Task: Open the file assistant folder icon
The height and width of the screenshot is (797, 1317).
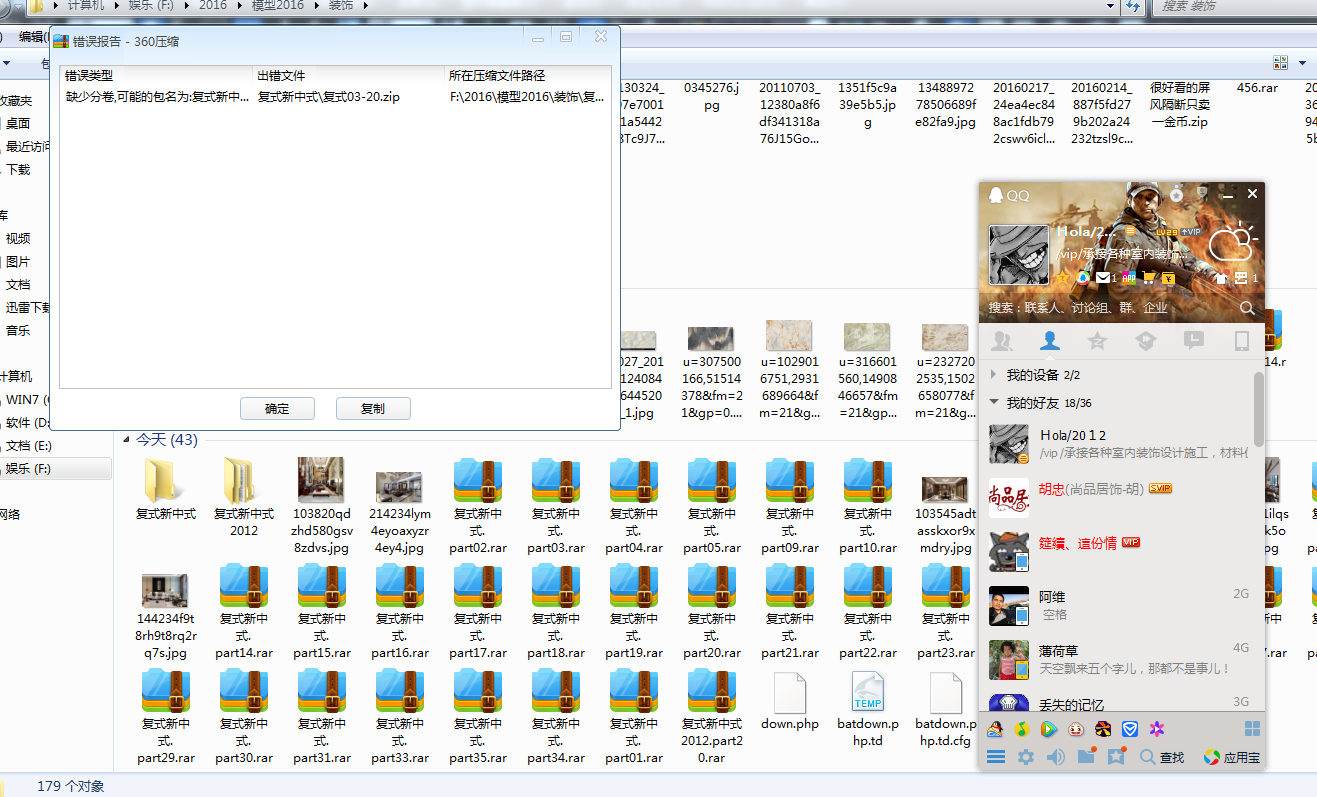Action: [x=1086, y=757]
